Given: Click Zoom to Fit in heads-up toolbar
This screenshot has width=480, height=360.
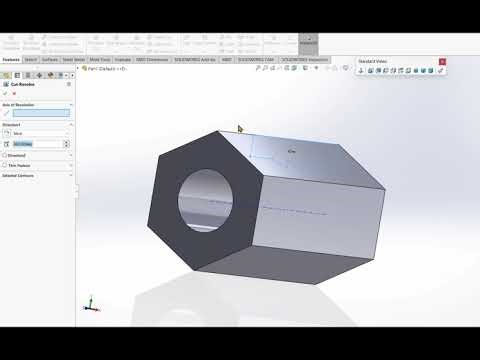Looking at the screenshot, I should (x=258, y=68).
